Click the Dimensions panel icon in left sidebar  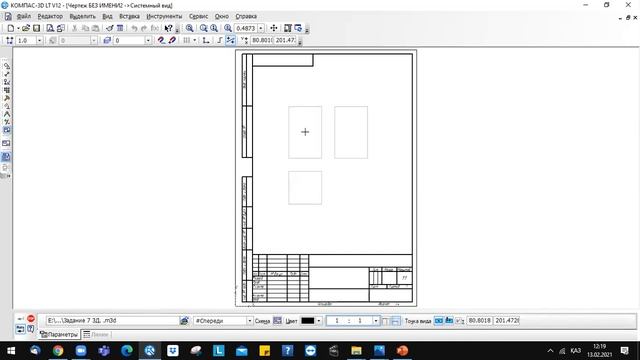click(7, 74)
